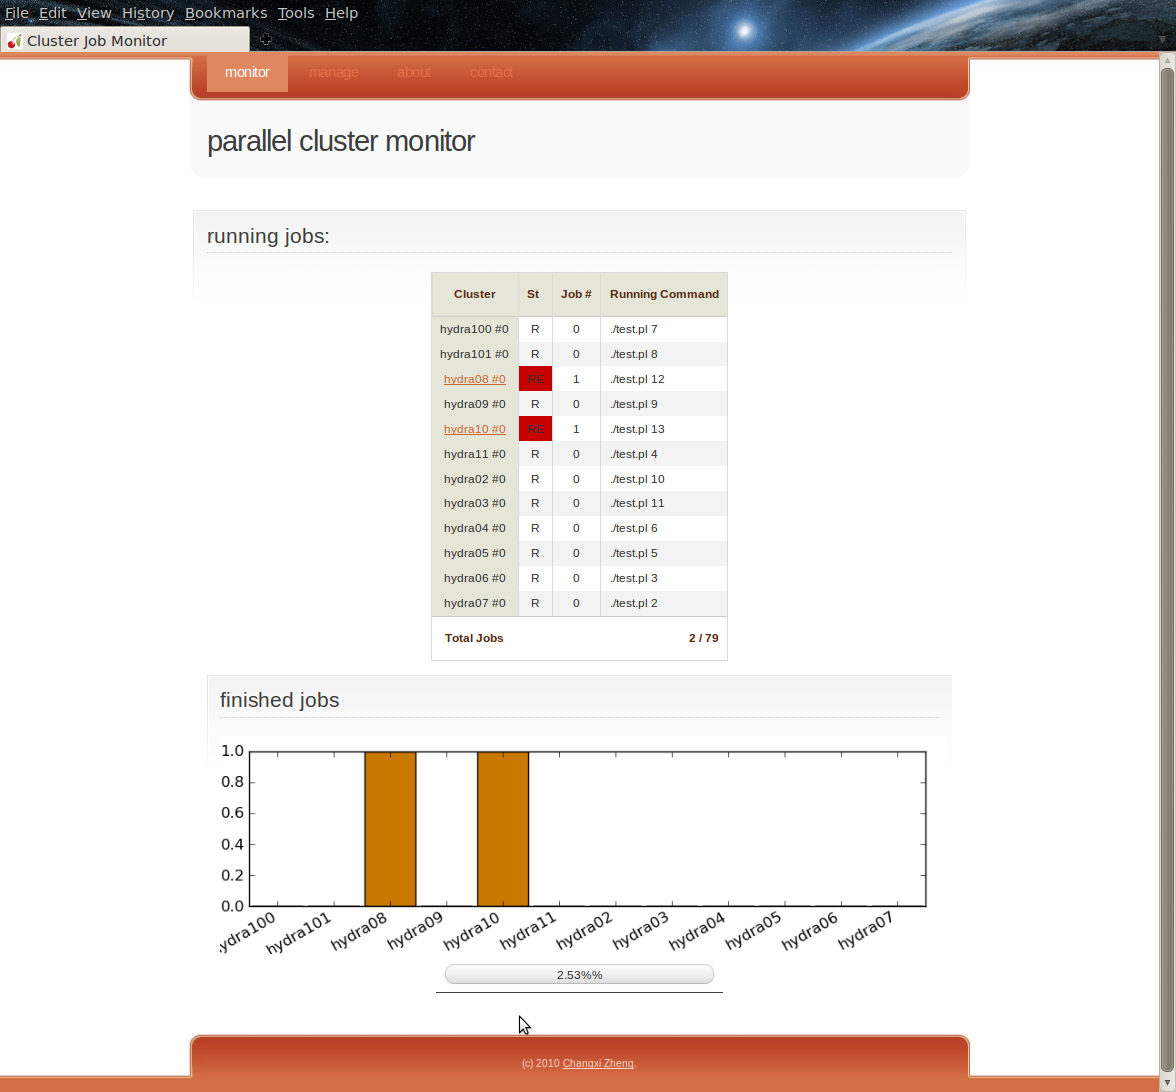Click red status cell for hydra08
Screen dimensions: 1176x1092
coord(535,379)
